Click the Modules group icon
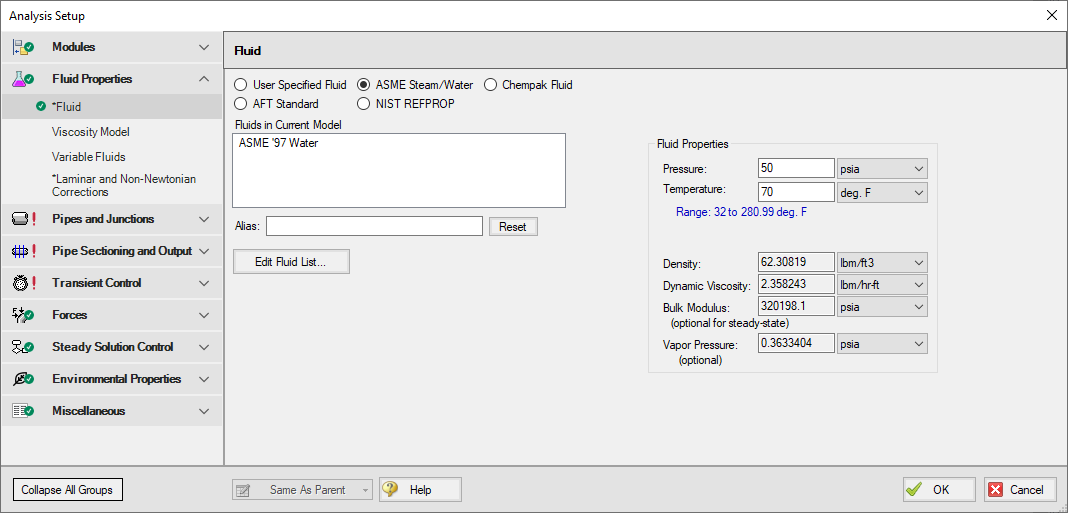The width and height of the screenshot is (1068, 513). 24,47
